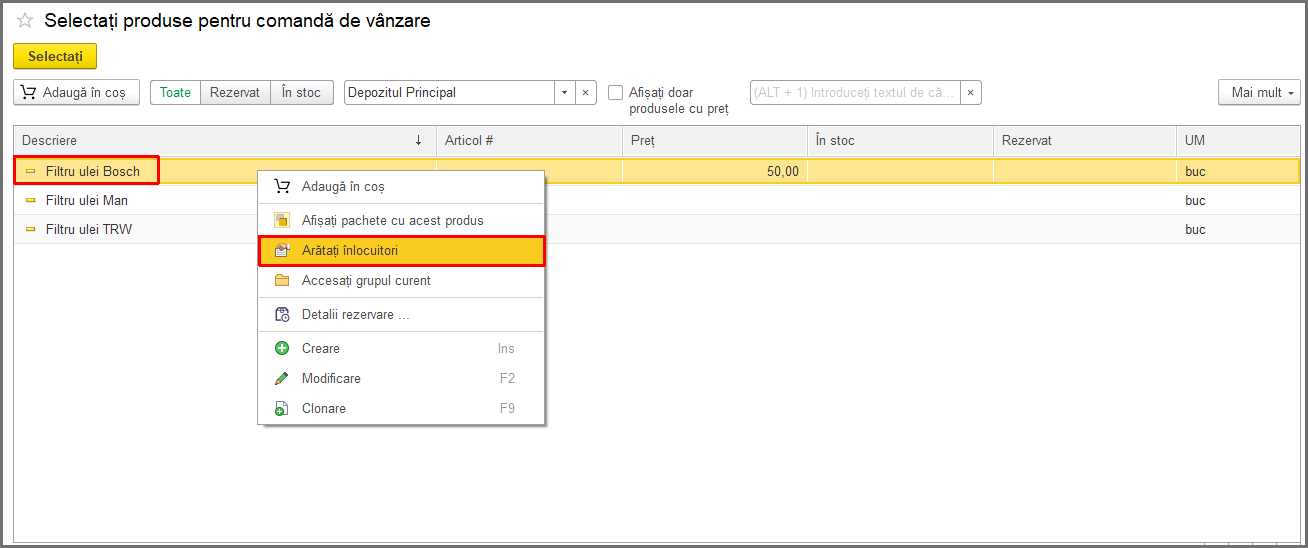Choose Arătați înlocuitori from context menu
The image size is (1308, 548).
[401, 251]
